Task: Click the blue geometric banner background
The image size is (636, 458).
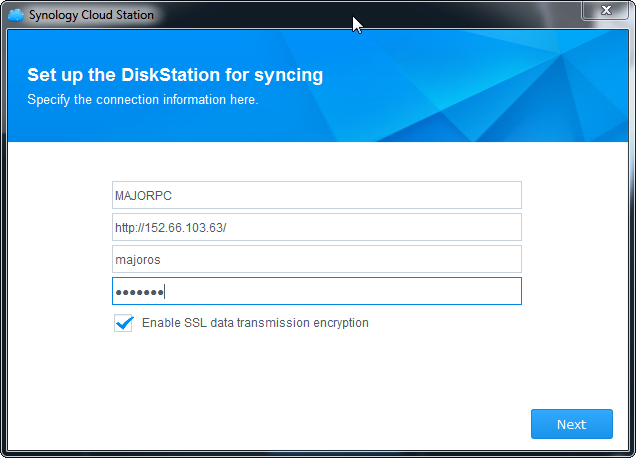Action: pyautogui.click(x=480, y=90)
